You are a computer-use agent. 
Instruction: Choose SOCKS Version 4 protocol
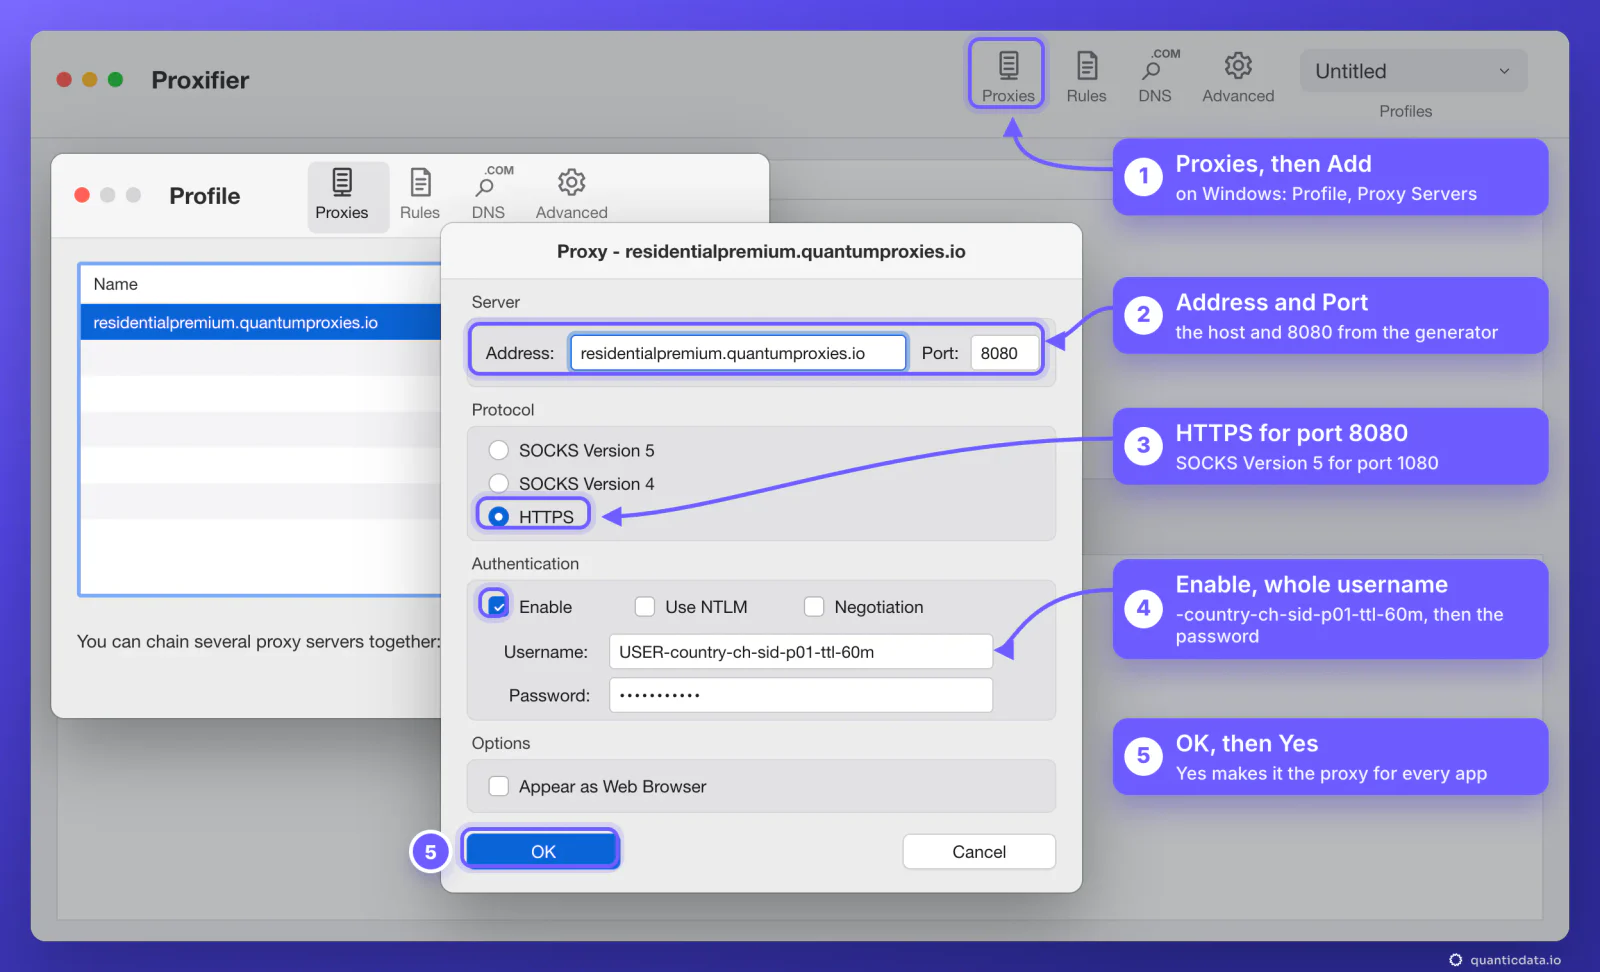tap(499, 483)
